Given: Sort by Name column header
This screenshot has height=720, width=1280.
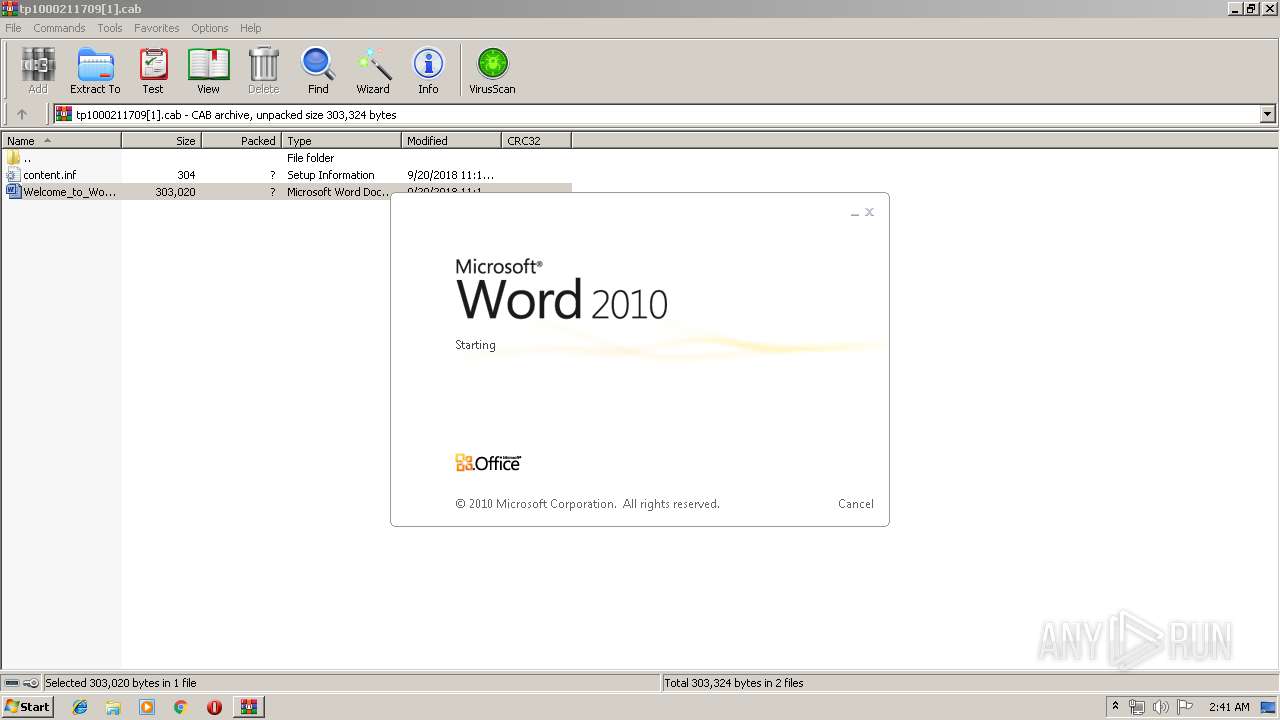Looking at the screenshot, I should coord(61,141).
